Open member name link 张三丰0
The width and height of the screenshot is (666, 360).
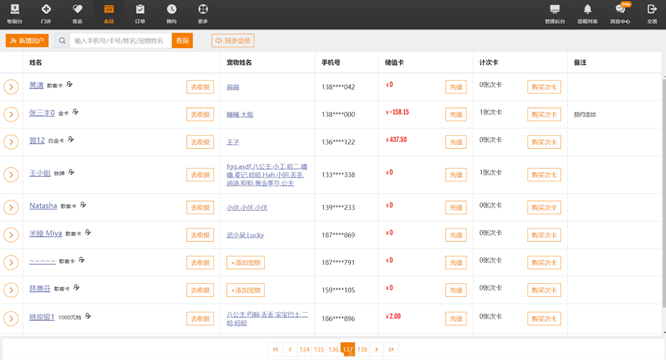tap(42, 112)
